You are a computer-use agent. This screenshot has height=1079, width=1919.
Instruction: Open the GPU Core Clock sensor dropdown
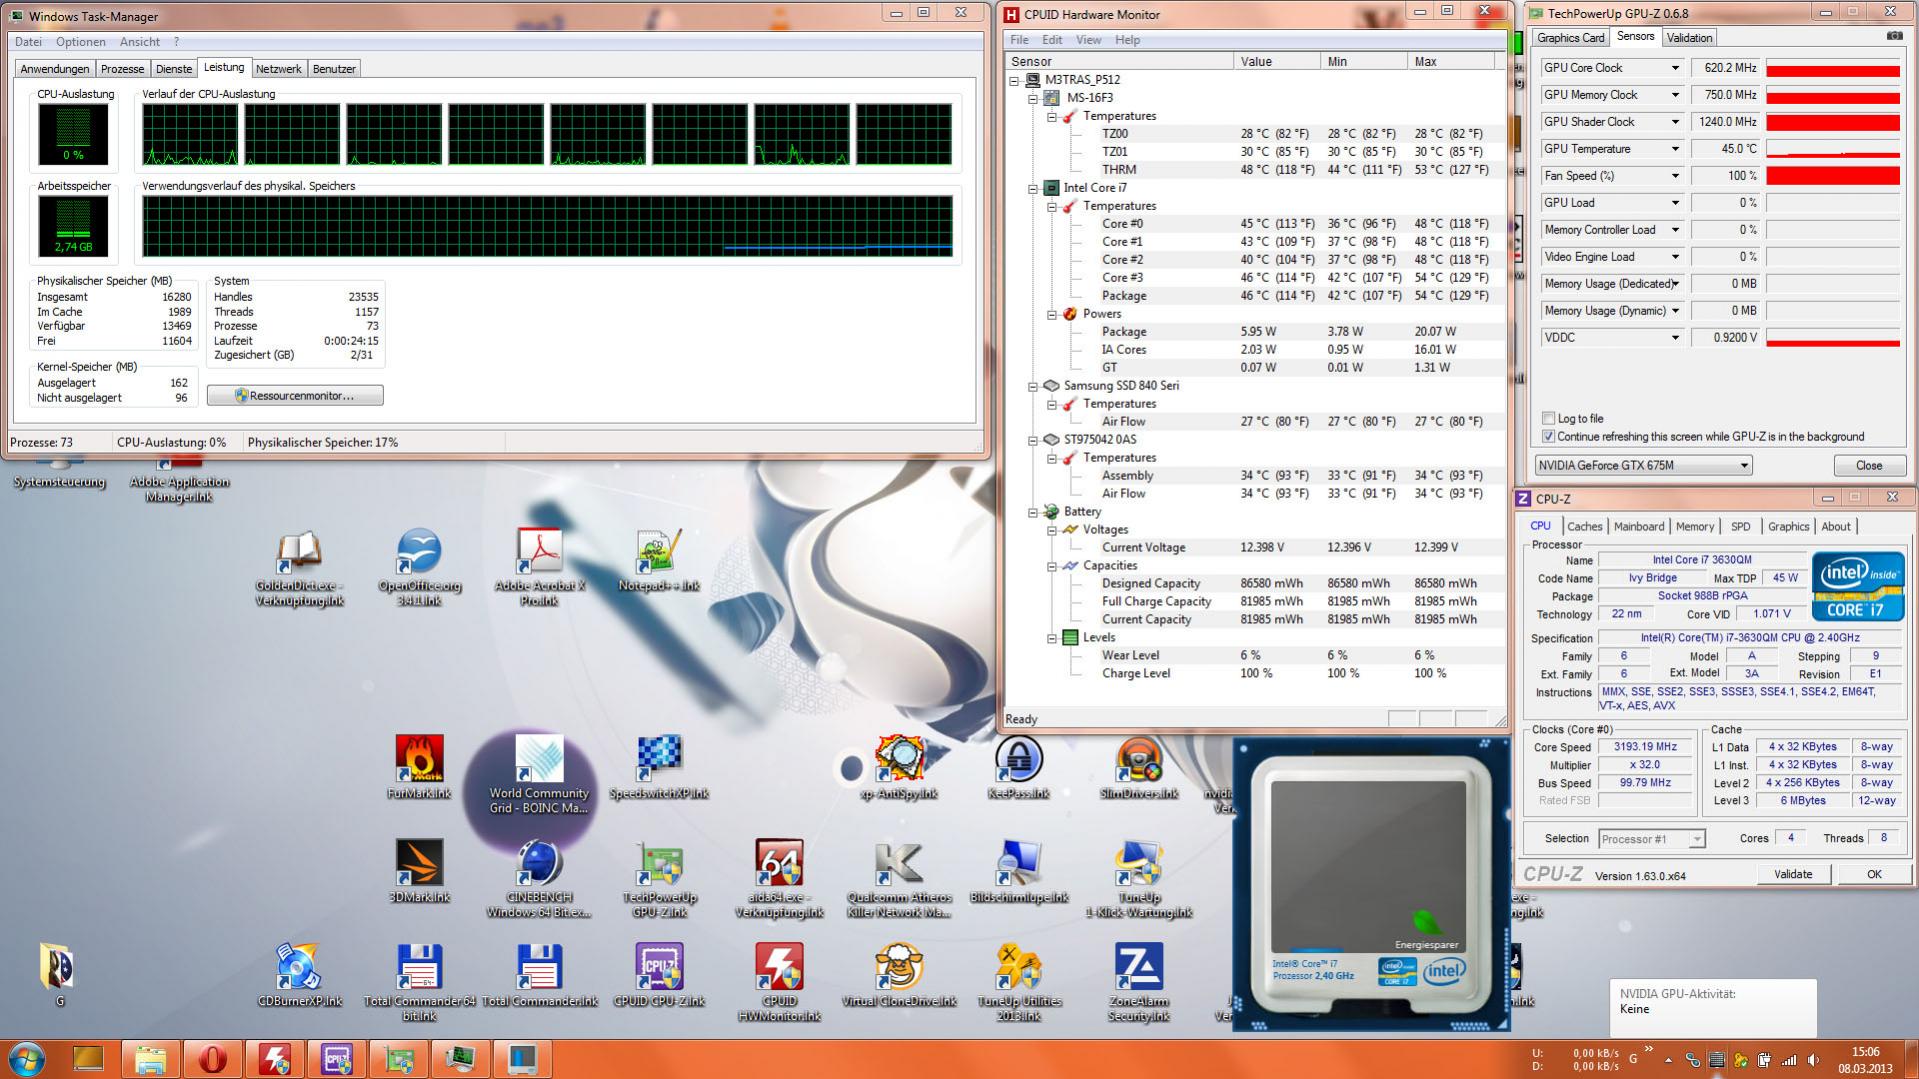(1675, 68)
